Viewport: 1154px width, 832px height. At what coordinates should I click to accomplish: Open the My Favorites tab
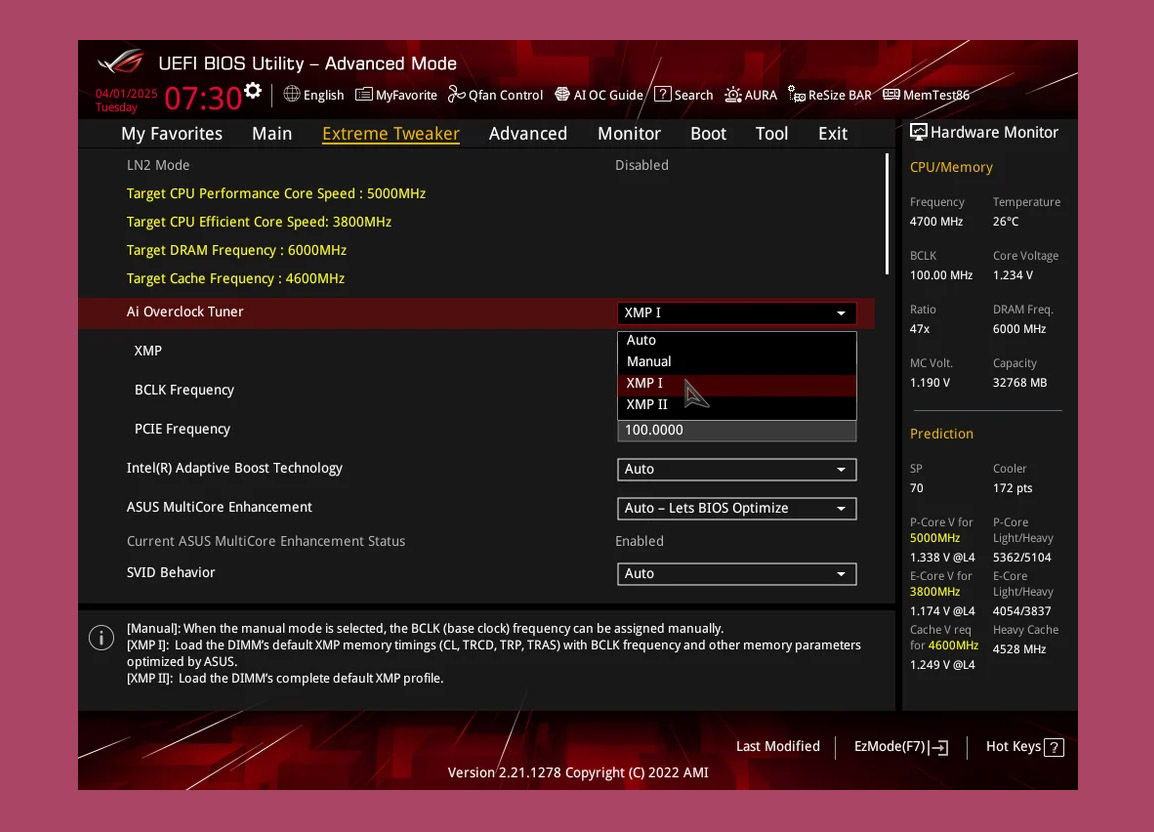pyautogui.click(x=171, y=133)
